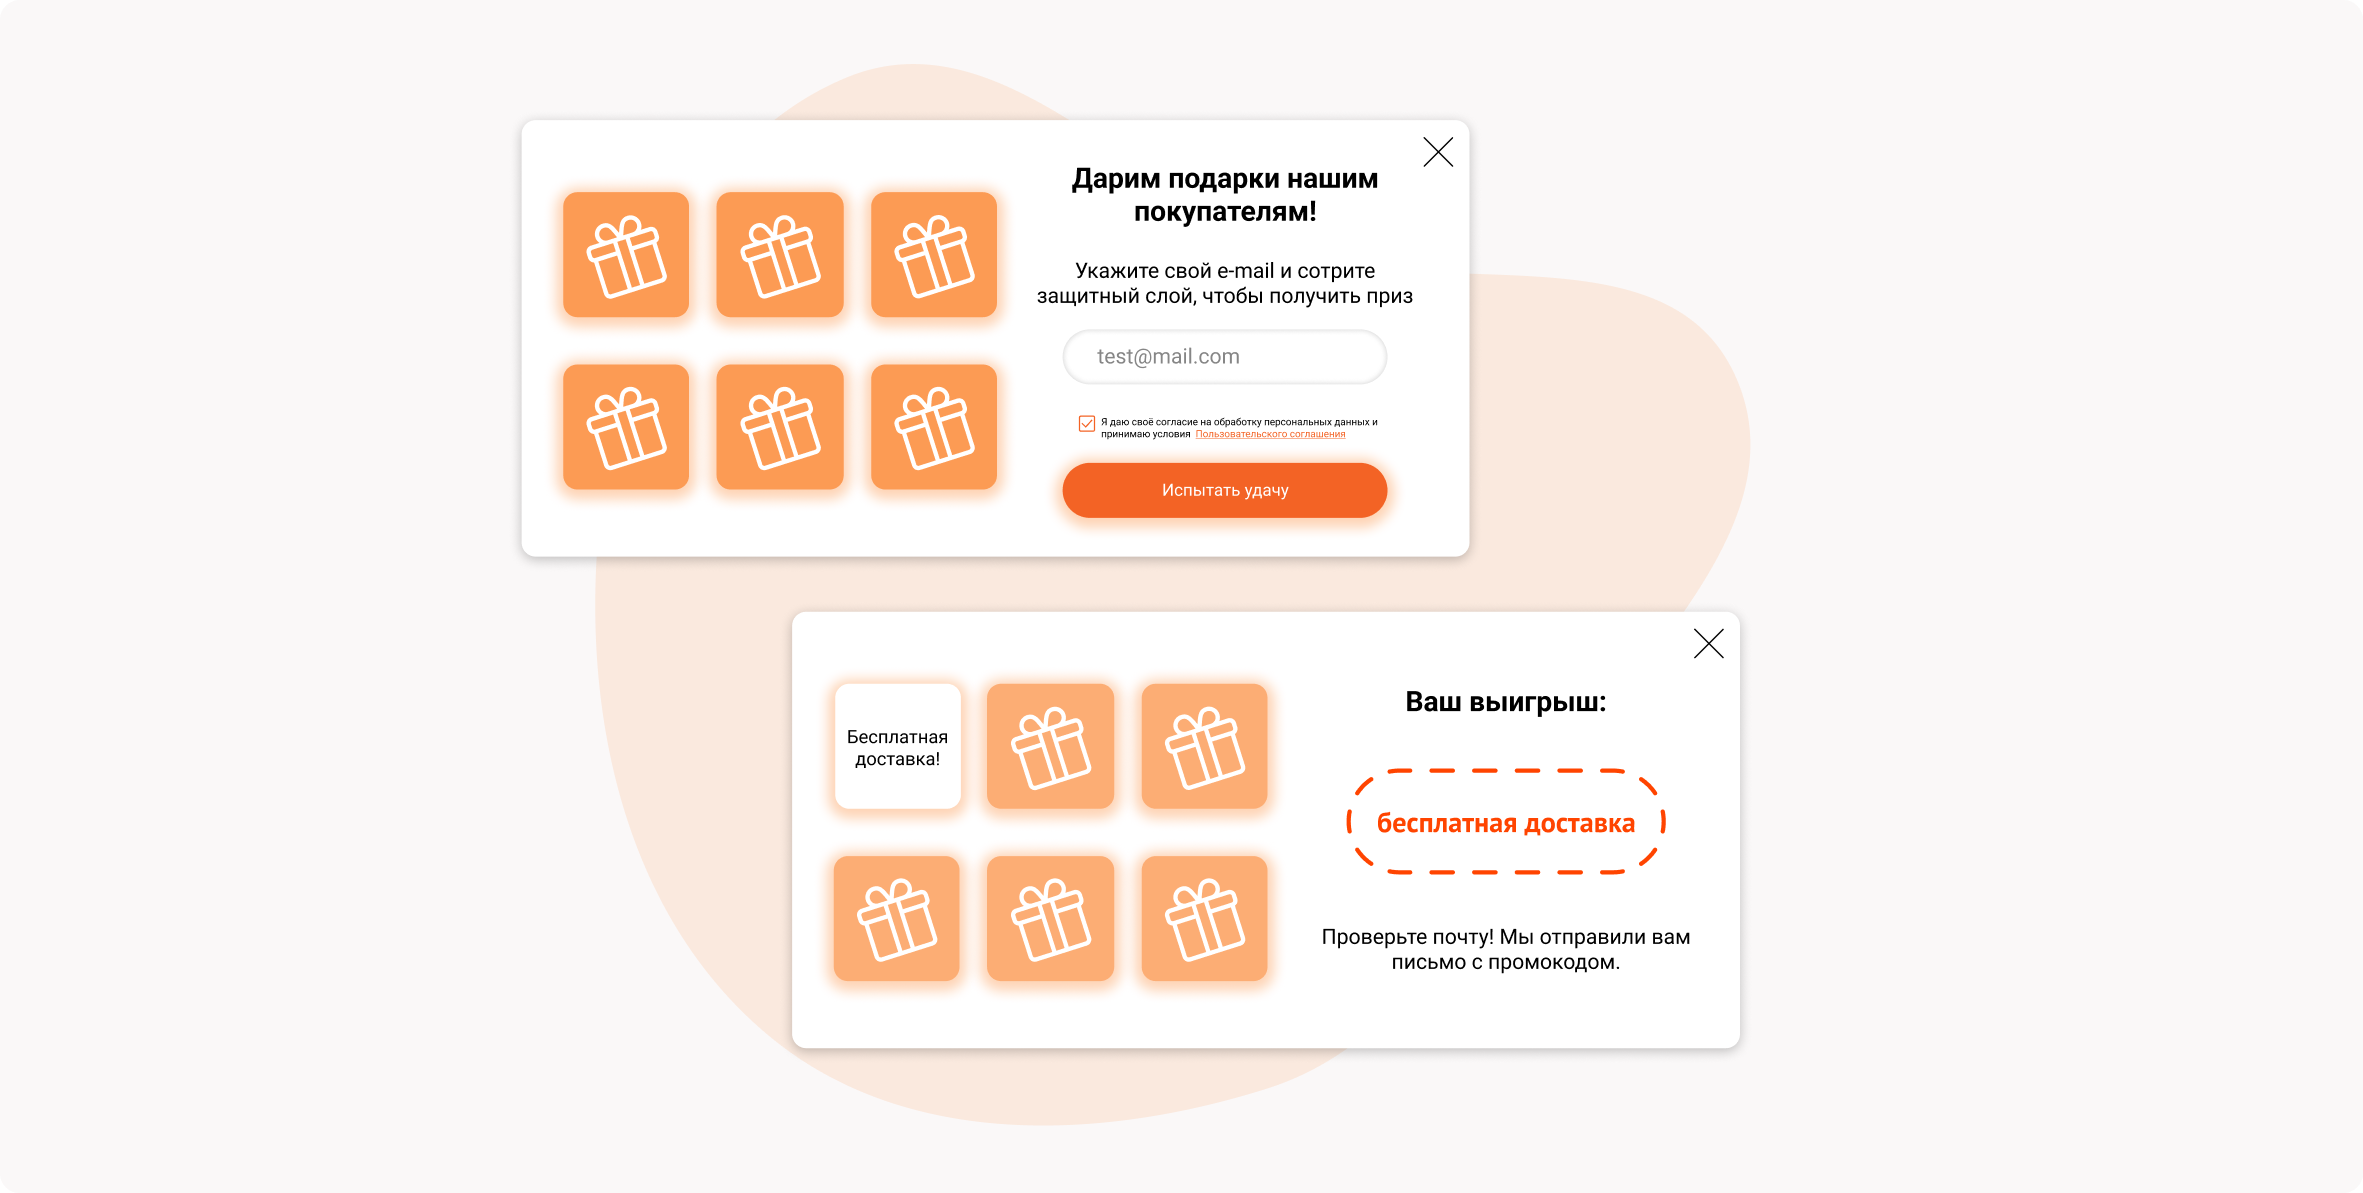This screenshot has height=1193, width=2363.
Task: Click the top-middle gift card in winnings popup
Action: [1050, 746]
